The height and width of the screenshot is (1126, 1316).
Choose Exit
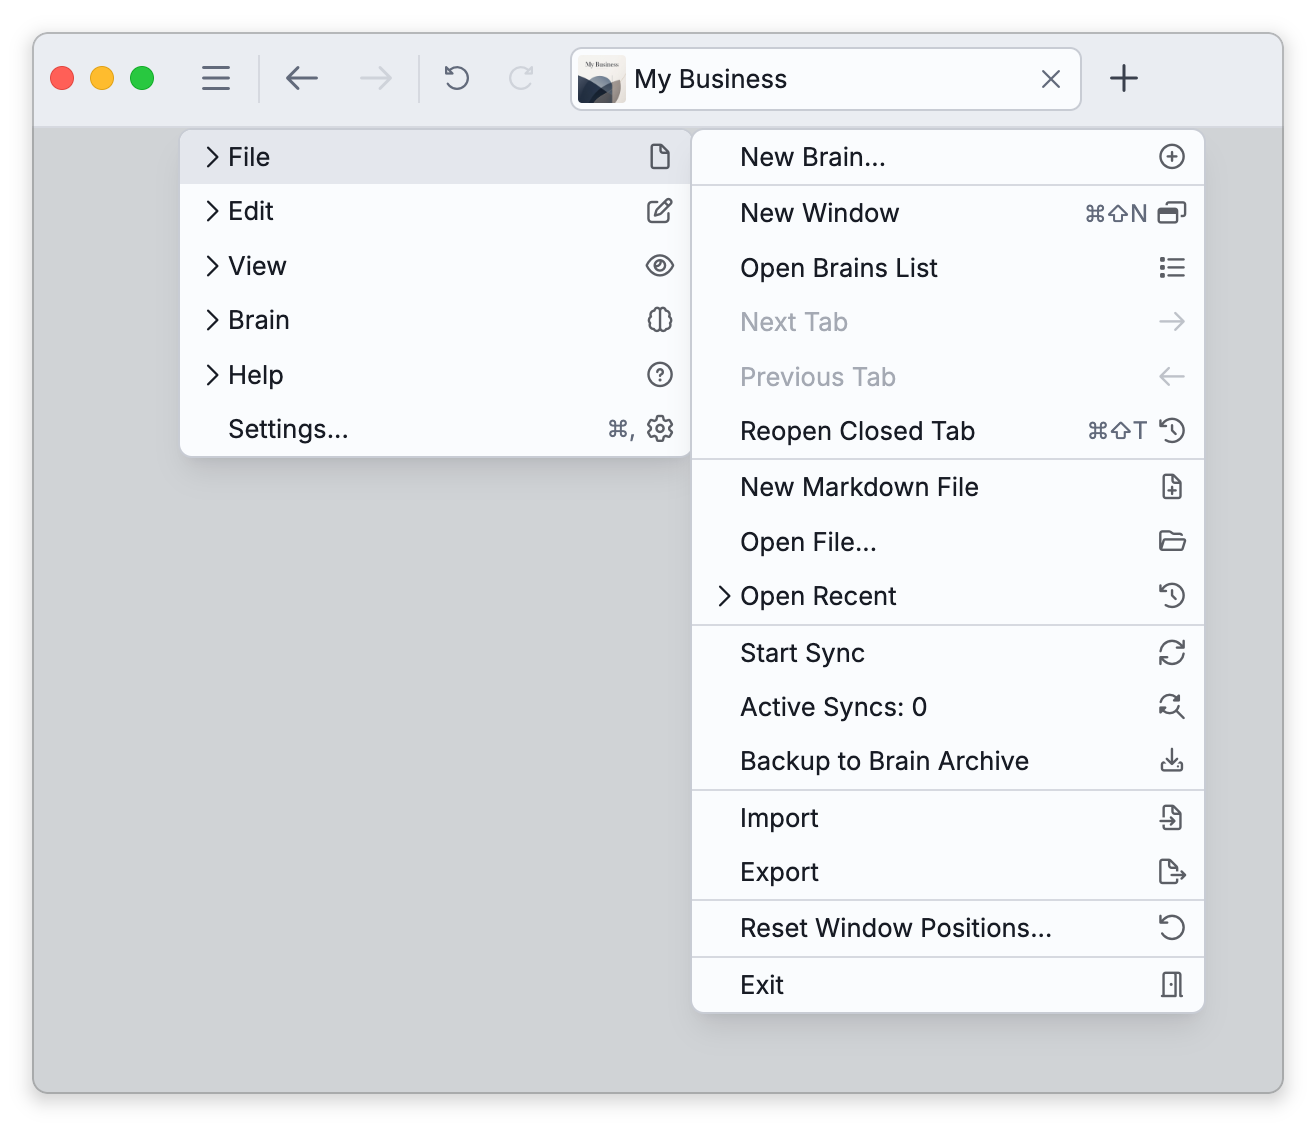[948, 985]
